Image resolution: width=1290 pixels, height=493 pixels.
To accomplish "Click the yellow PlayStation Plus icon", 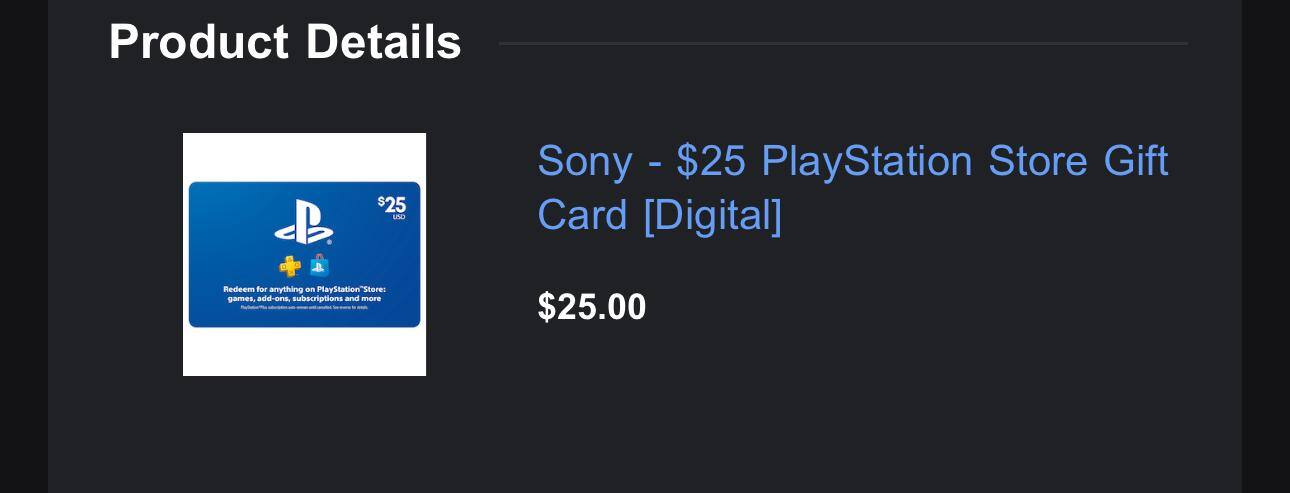I will (290, 266).
